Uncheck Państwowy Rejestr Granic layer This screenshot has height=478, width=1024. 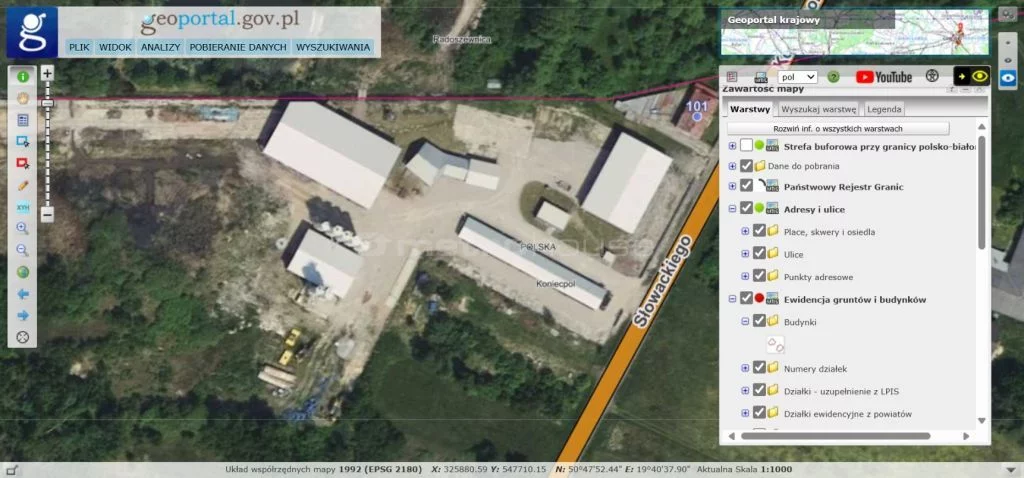tap(746, 187)
